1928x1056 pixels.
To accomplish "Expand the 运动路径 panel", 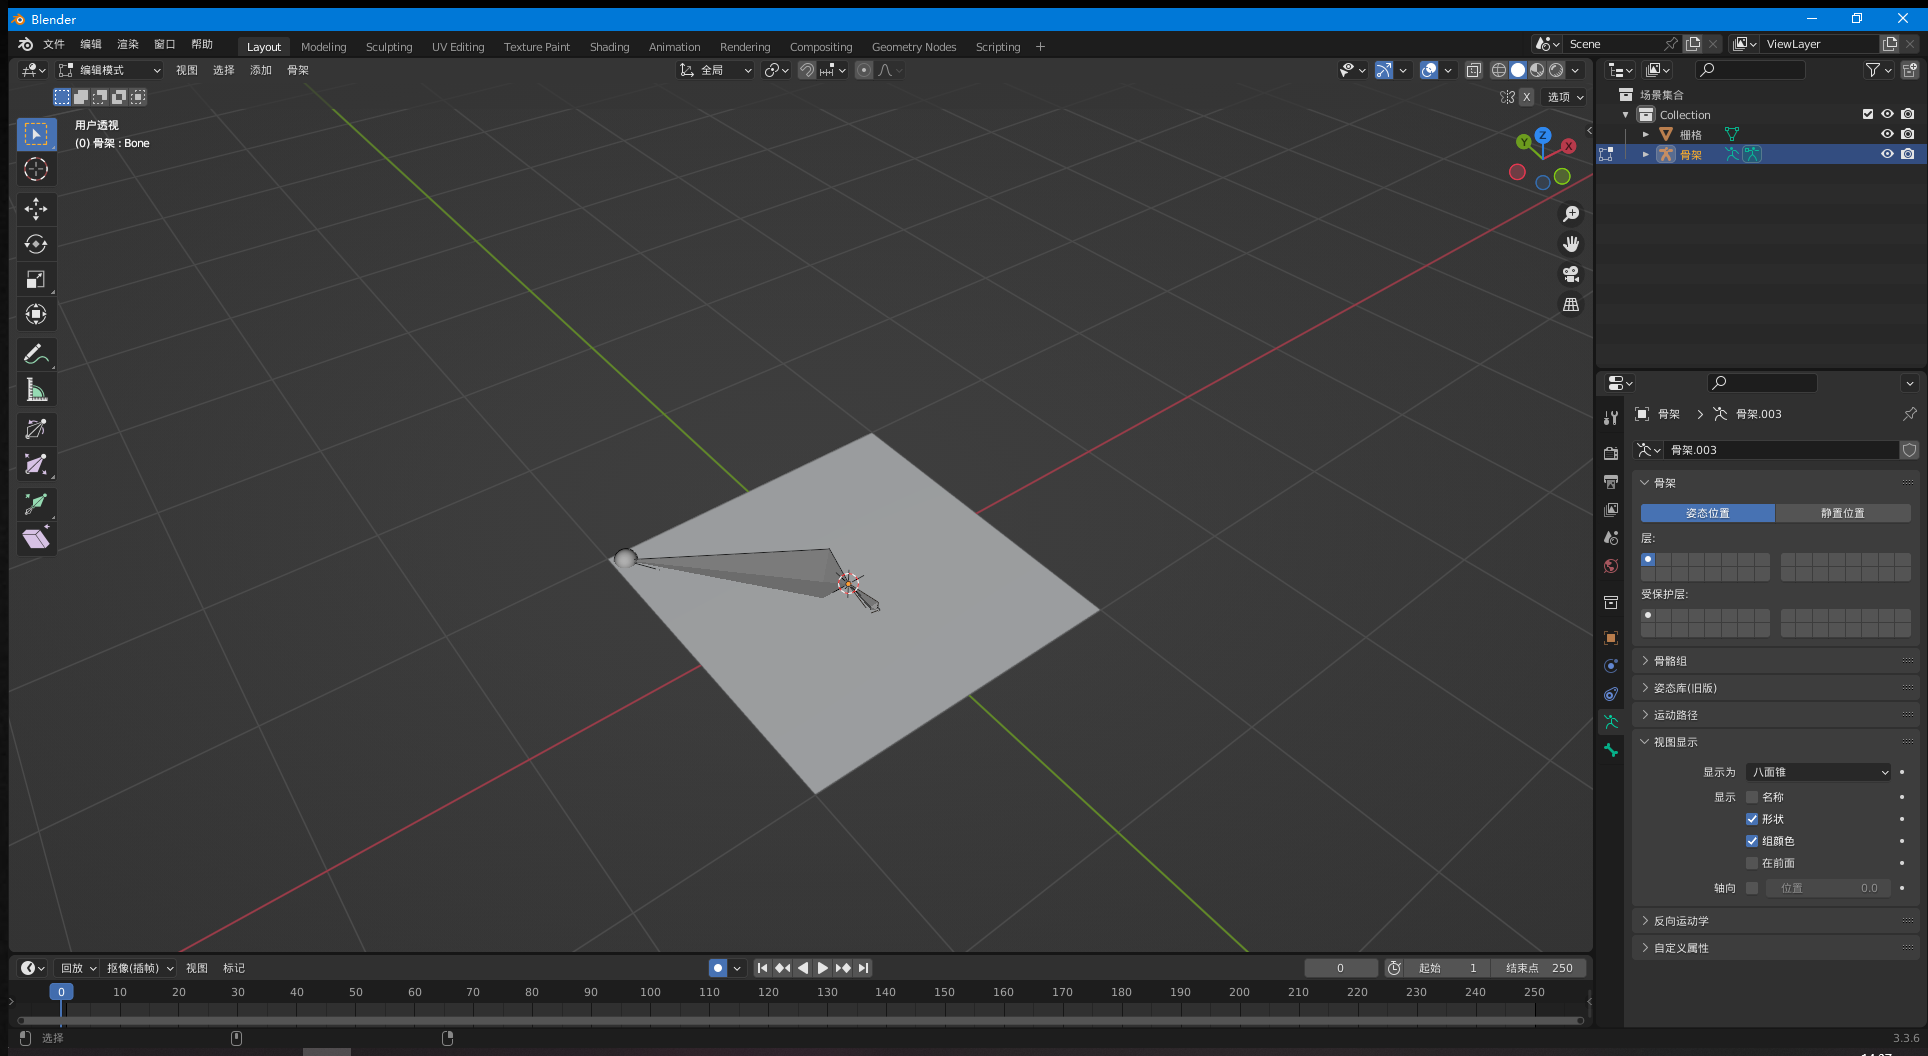I will click(x=1775, y=715).
